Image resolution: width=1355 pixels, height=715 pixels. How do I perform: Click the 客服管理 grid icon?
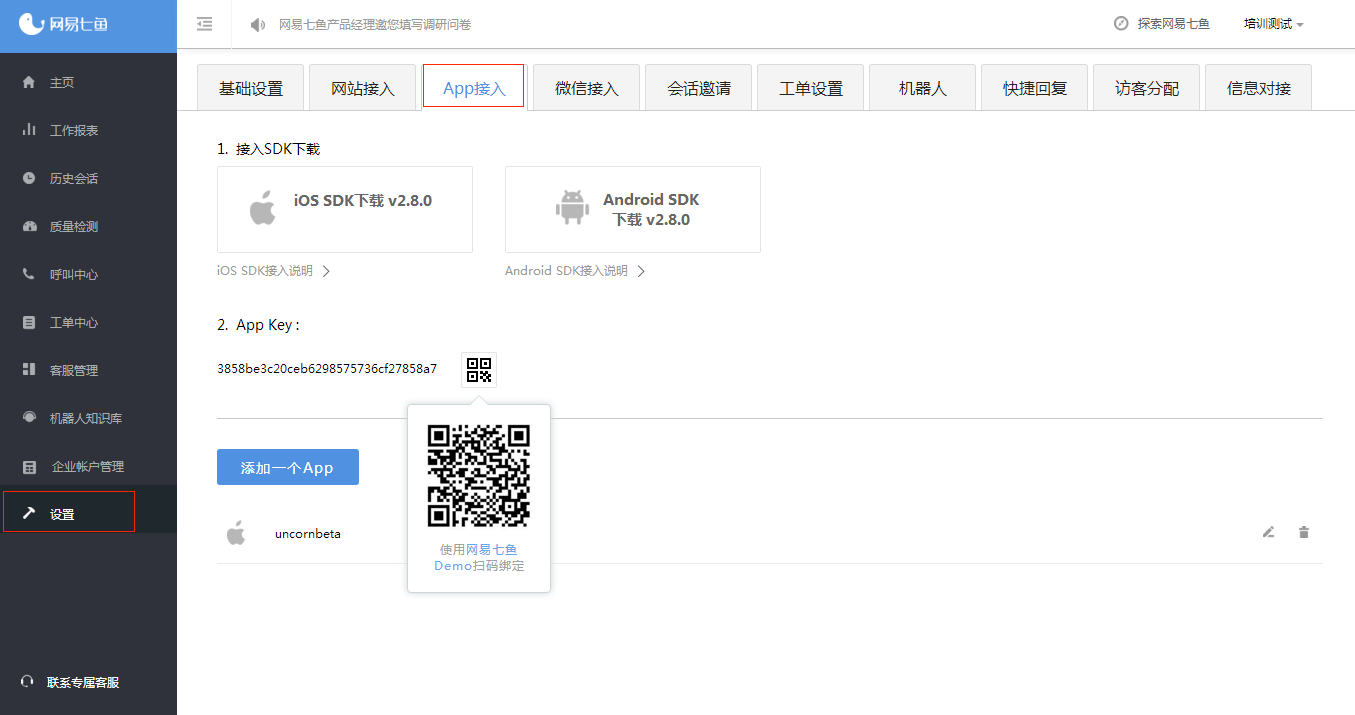29,370
